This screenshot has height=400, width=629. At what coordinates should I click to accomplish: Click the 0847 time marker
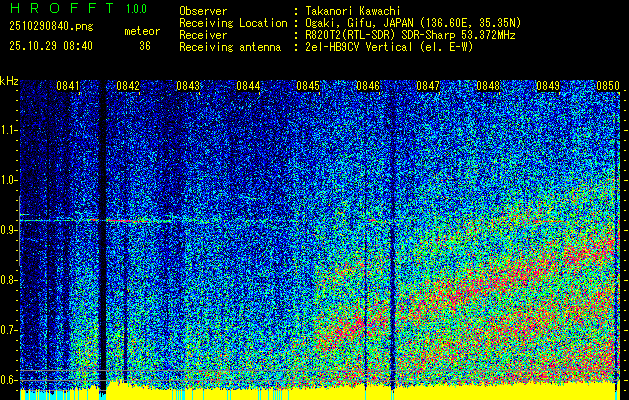coord(428,86)
